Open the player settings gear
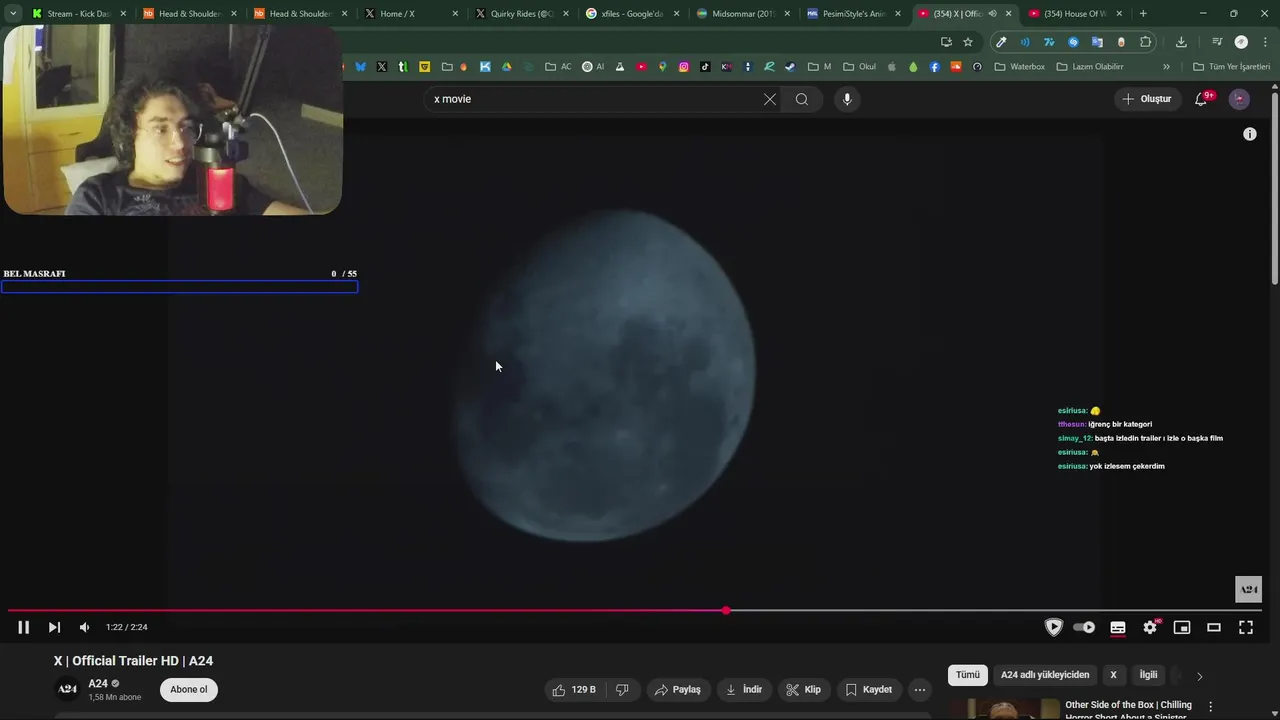Image resolution: width=1280 pixels, height=720 pixels. click(x=1150, y=627)
